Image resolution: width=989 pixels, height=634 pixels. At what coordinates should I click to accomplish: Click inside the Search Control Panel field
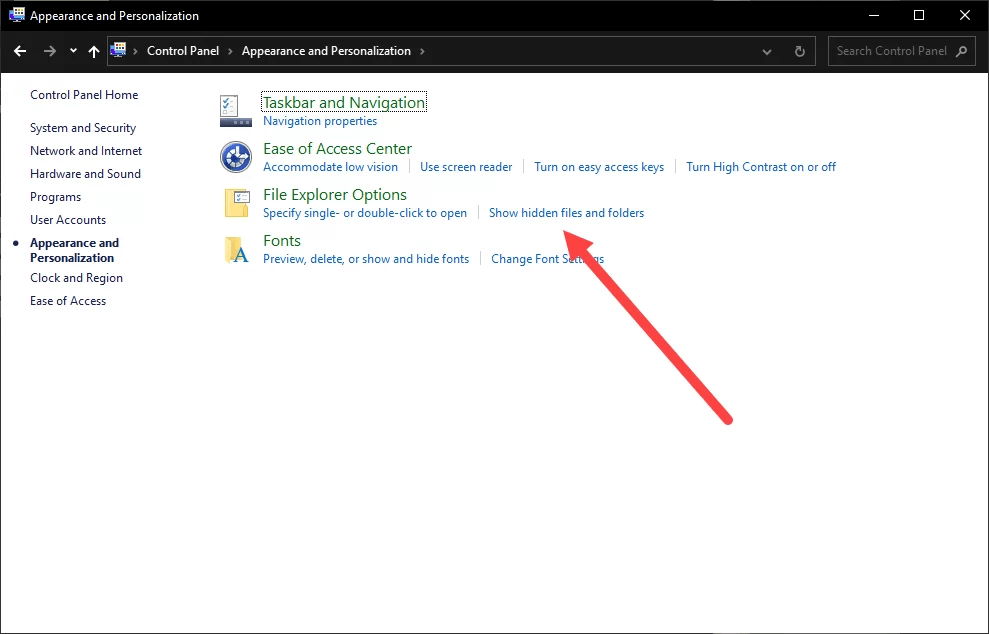coord(890,50)
